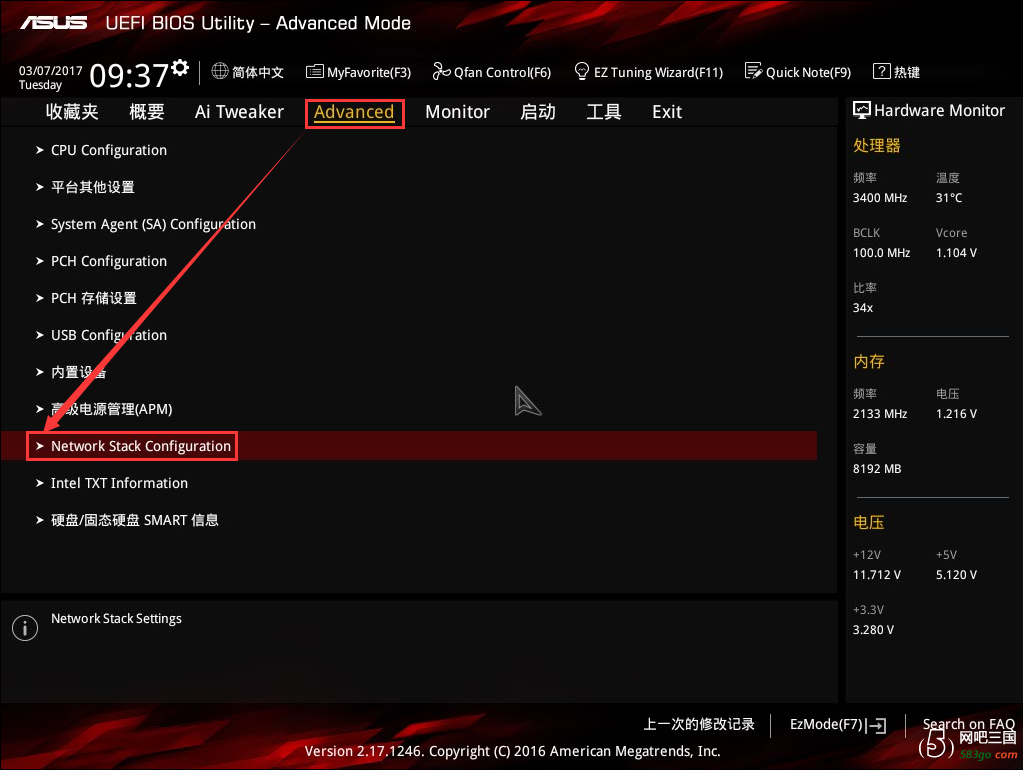Image resolution: width=1023 pixels, height=770 pixels.
Task: Open MyFavorite(F3)
Action: coord(369,72)
